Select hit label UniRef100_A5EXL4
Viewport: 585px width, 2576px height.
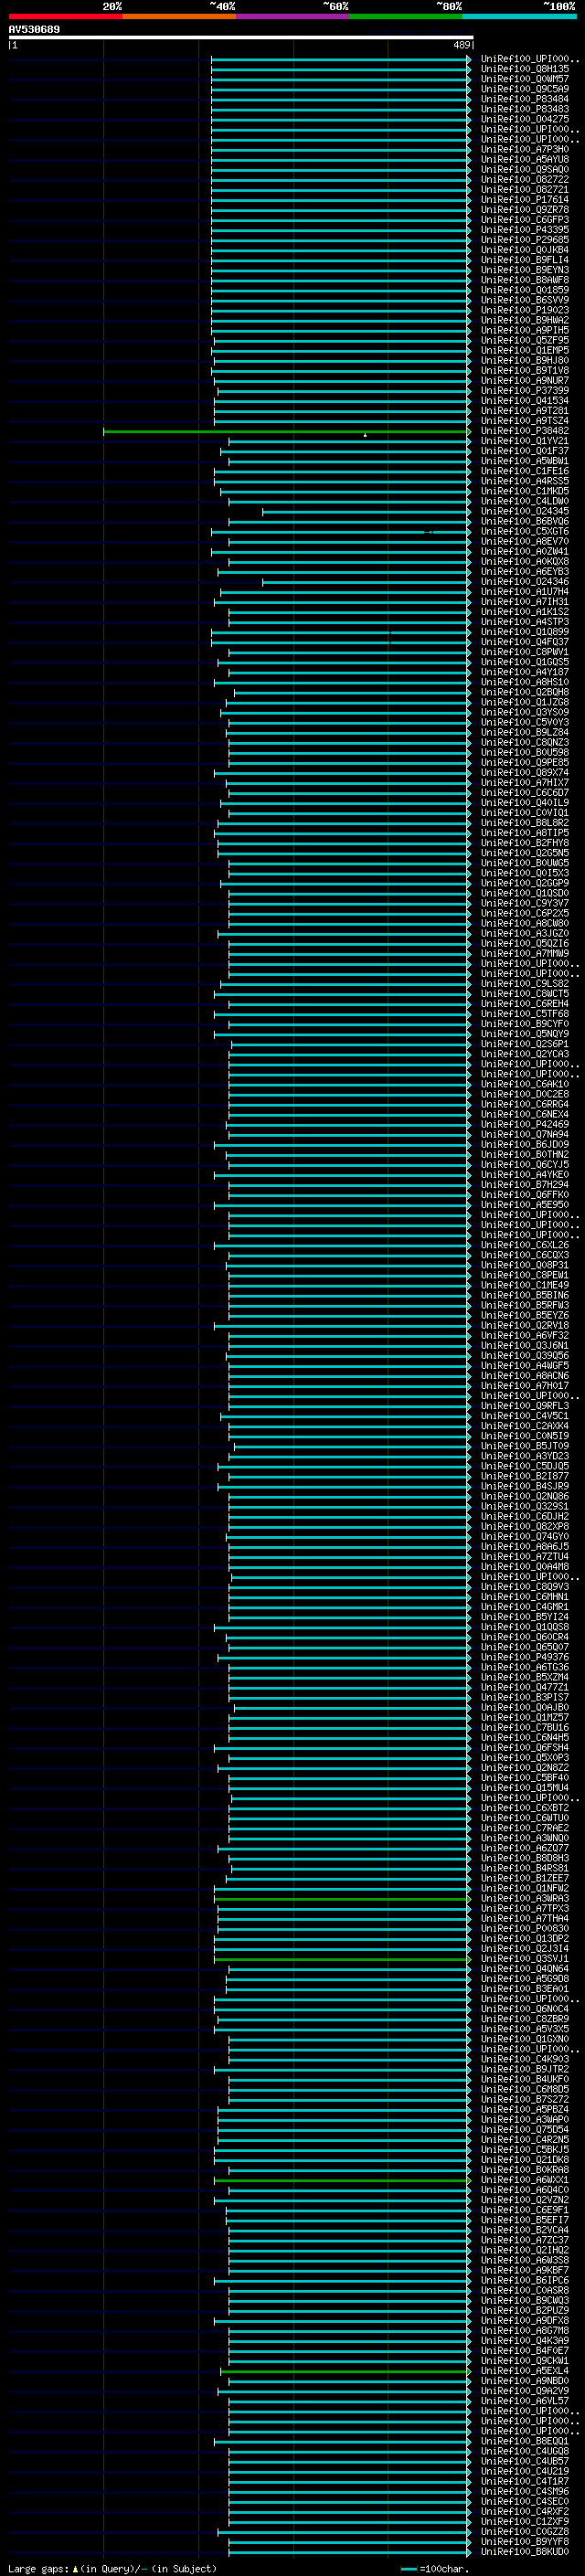(x=524, y=2370)
